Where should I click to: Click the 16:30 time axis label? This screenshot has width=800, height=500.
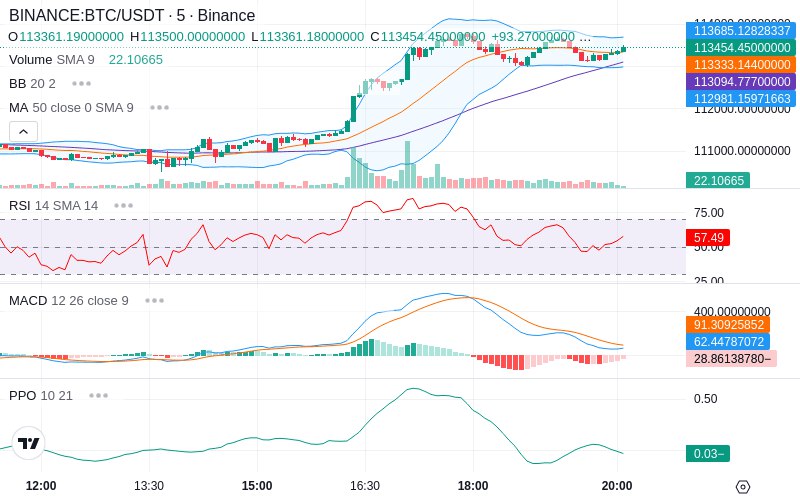pos(365,486)
